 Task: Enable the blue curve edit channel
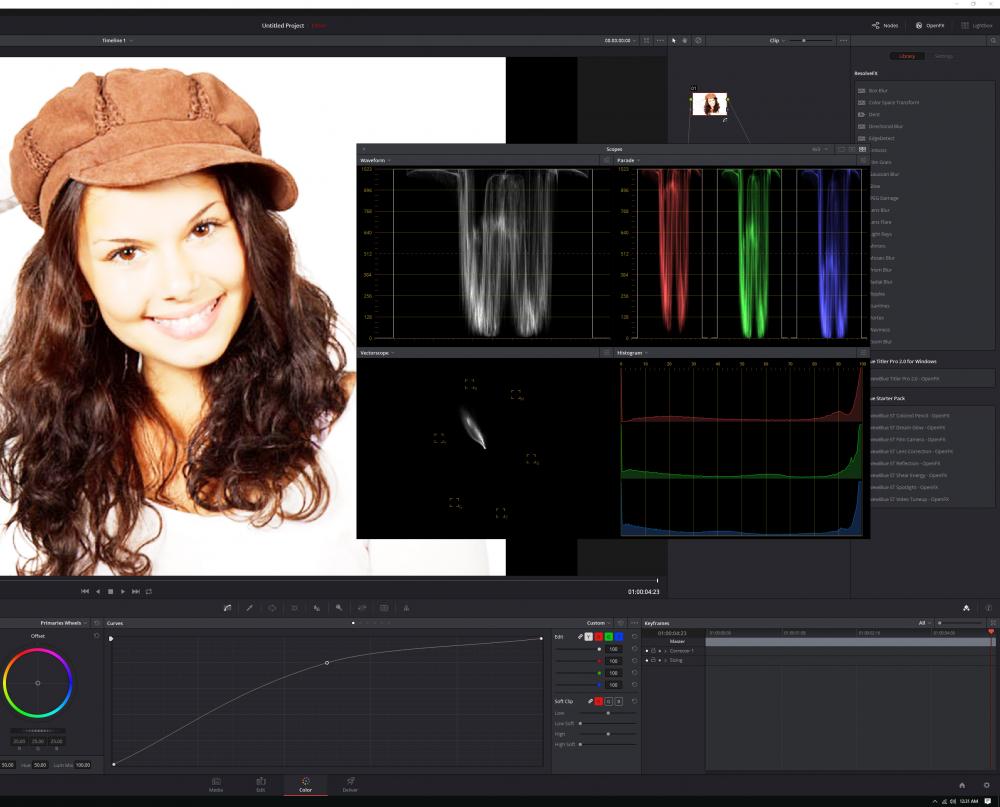[619, 637]
